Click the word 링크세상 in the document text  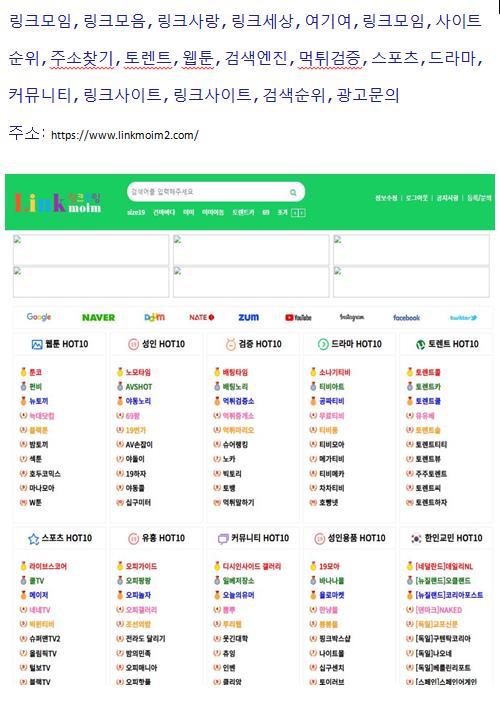tap(262, 21)
